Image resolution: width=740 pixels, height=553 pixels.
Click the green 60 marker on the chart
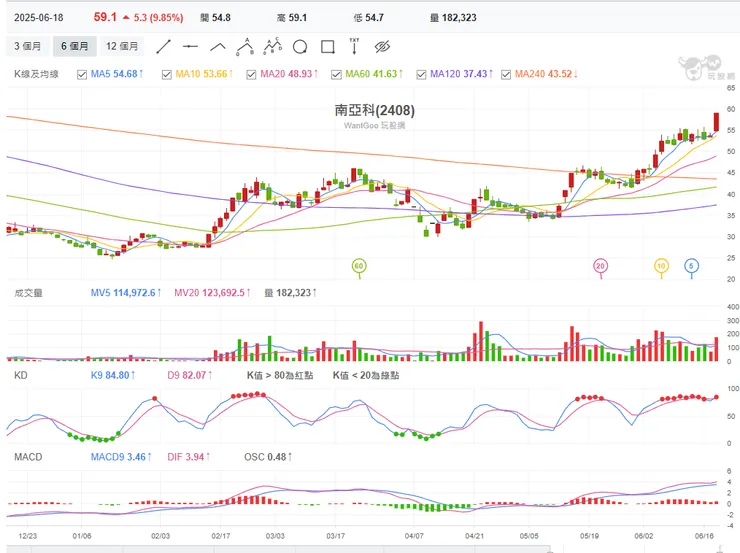click(x=359, y=265)
